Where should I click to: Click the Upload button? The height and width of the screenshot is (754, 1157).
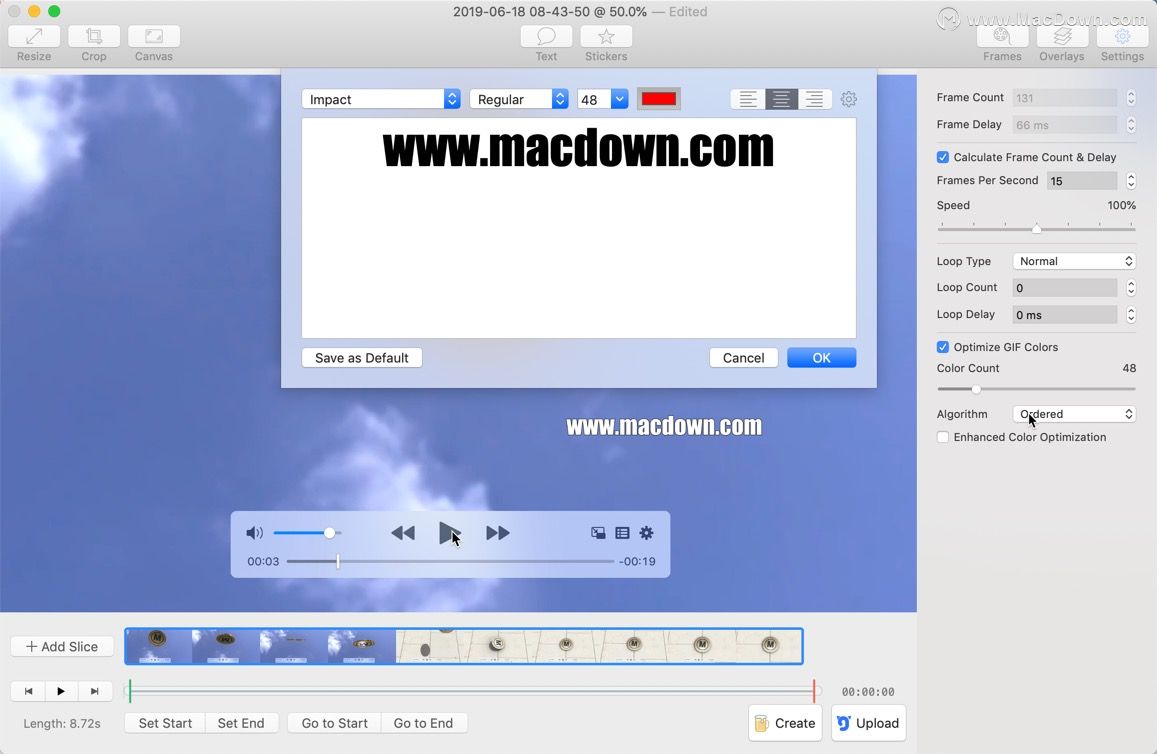point(868,723)
